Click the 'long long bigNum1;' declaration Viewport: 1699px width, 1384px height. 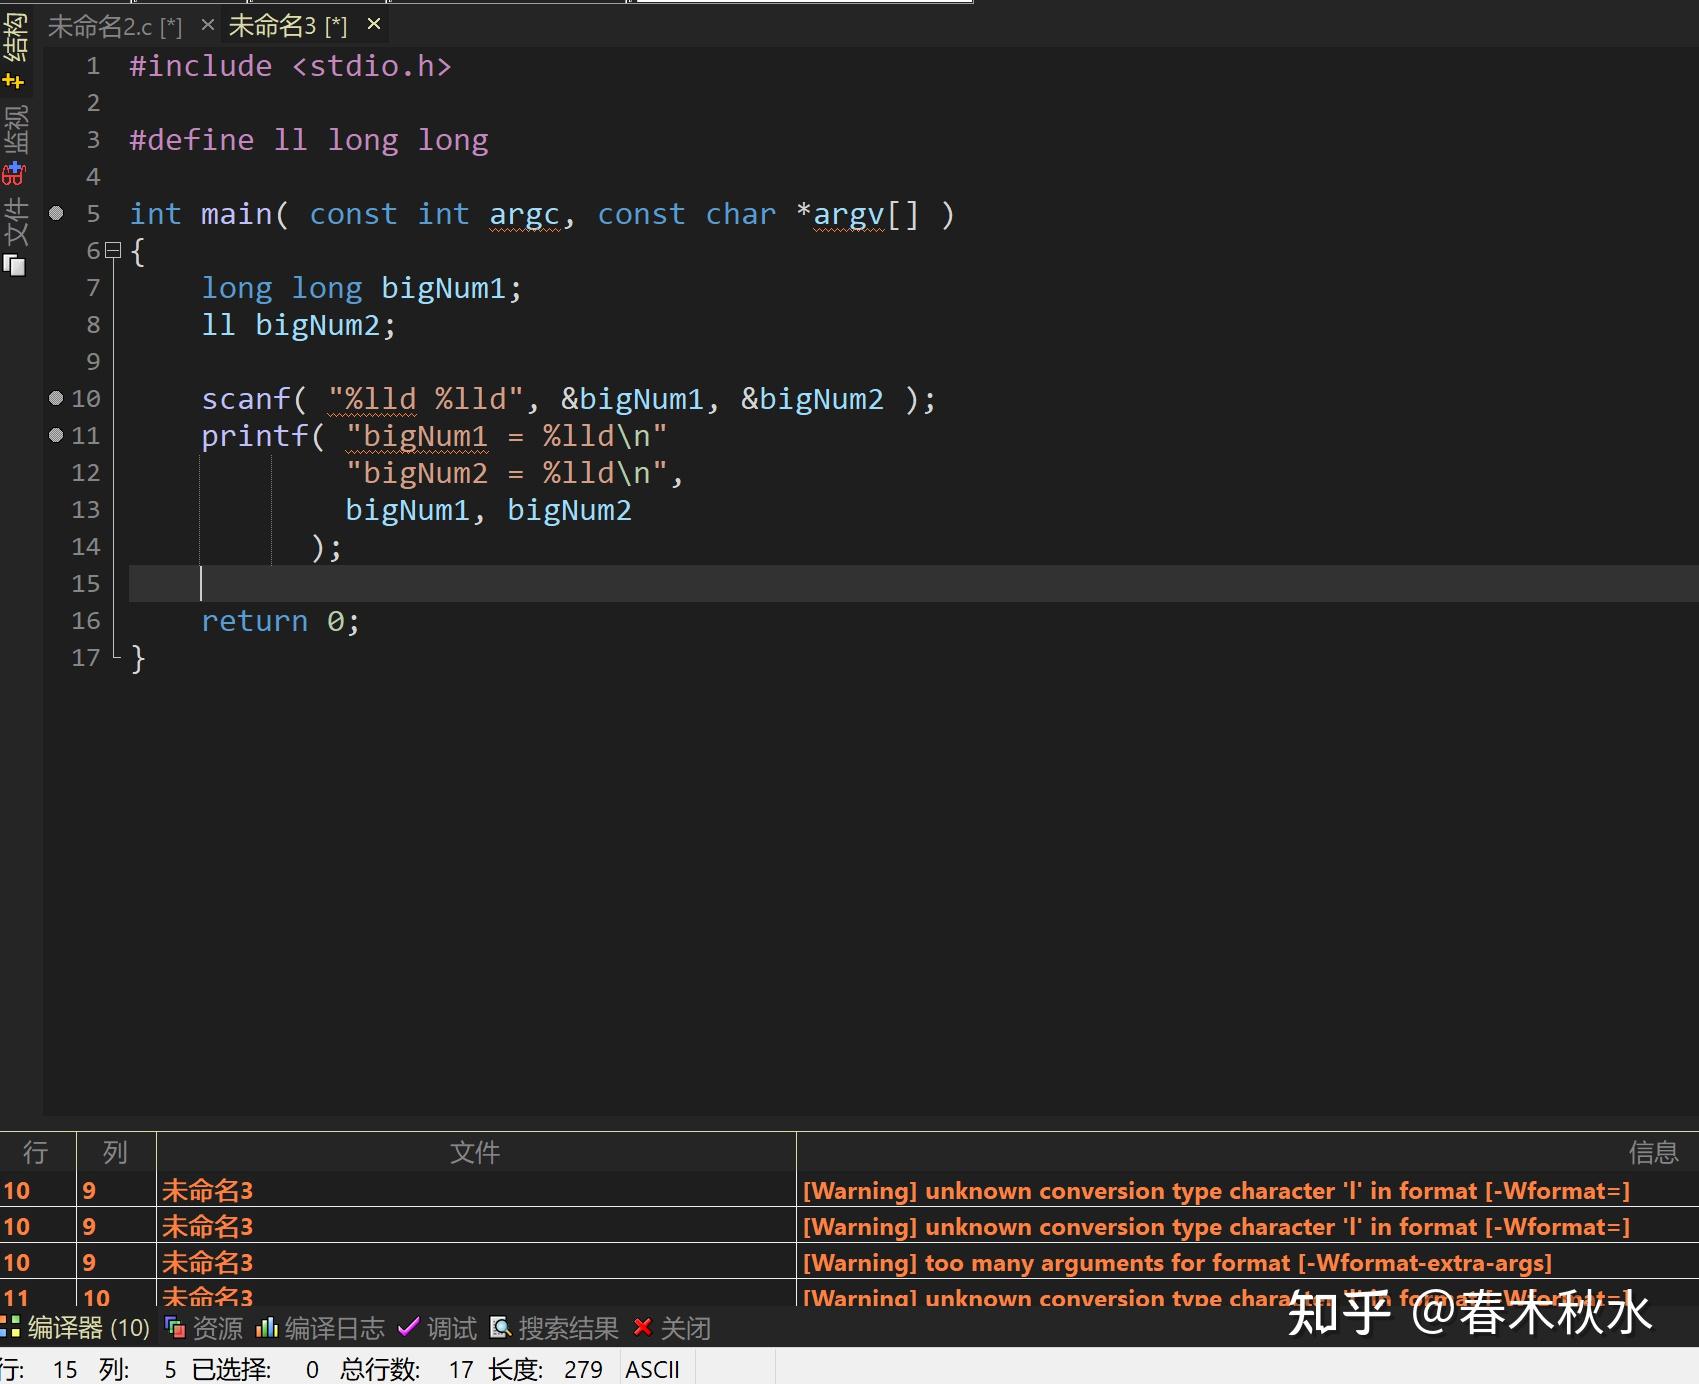tap(361, 288)
